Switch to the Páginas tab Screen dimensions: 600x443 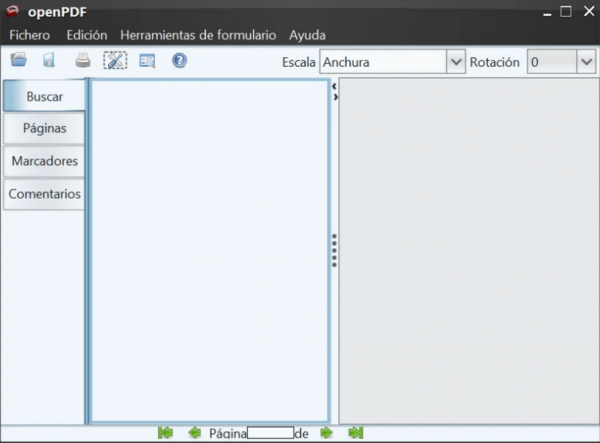[44, 128]
